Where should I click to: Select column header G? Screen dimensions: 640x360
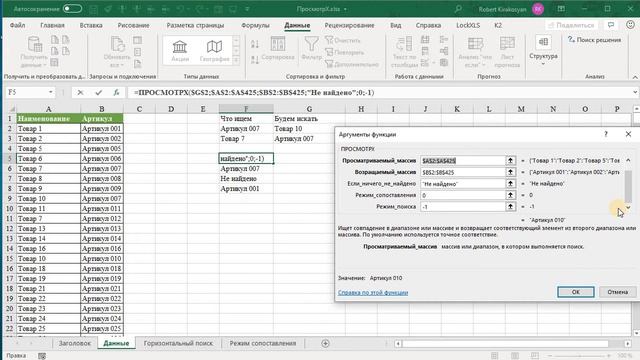[309, 109]
